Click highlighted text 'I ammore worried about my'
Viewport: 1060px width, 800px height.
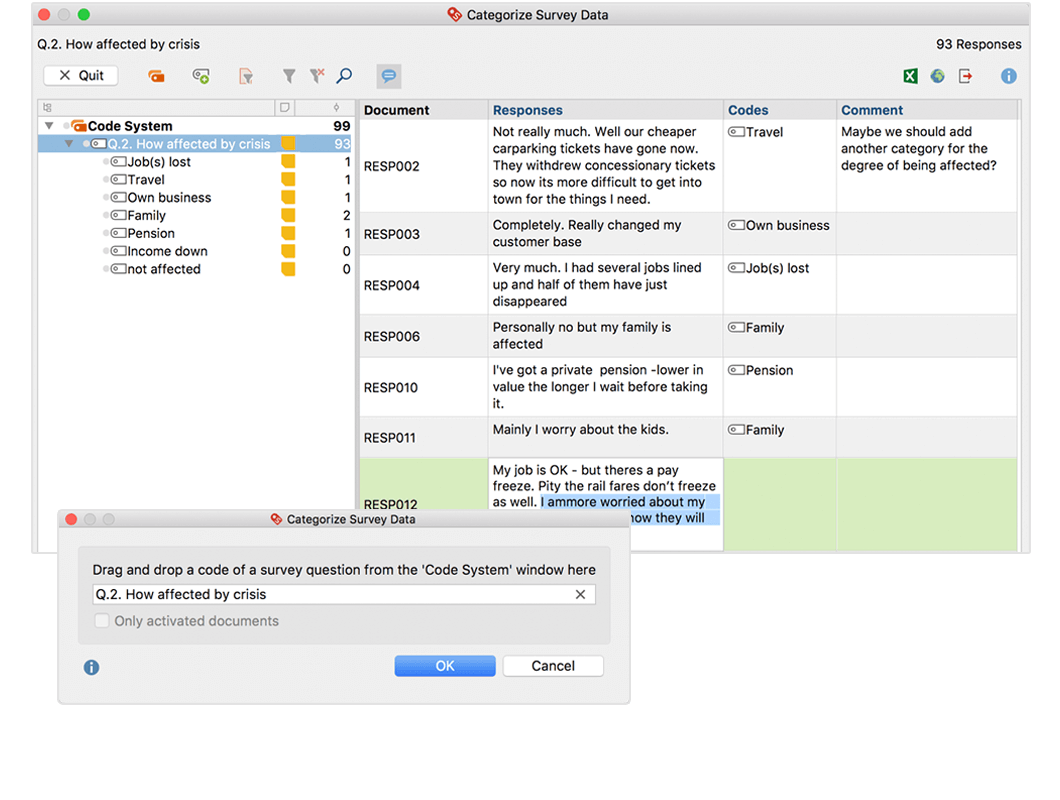(623, 502)
